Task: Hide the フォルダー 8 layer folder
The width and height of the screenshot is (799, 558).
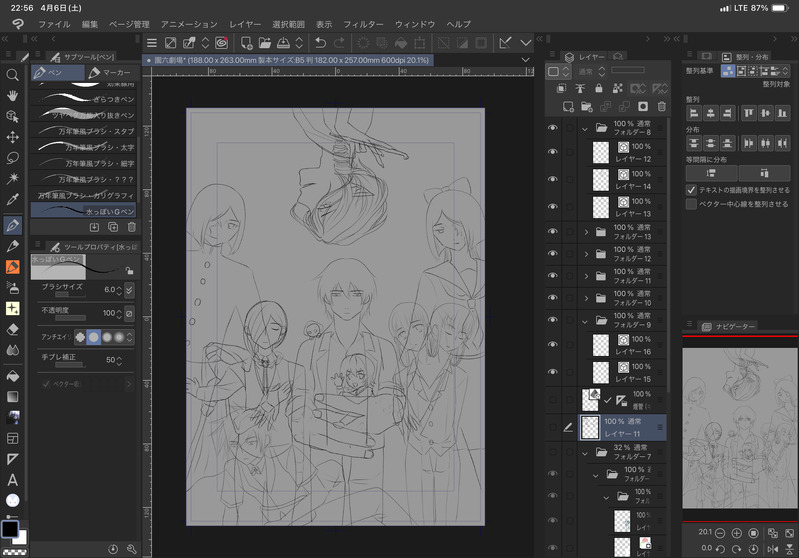Action: (x=552, y=128)
